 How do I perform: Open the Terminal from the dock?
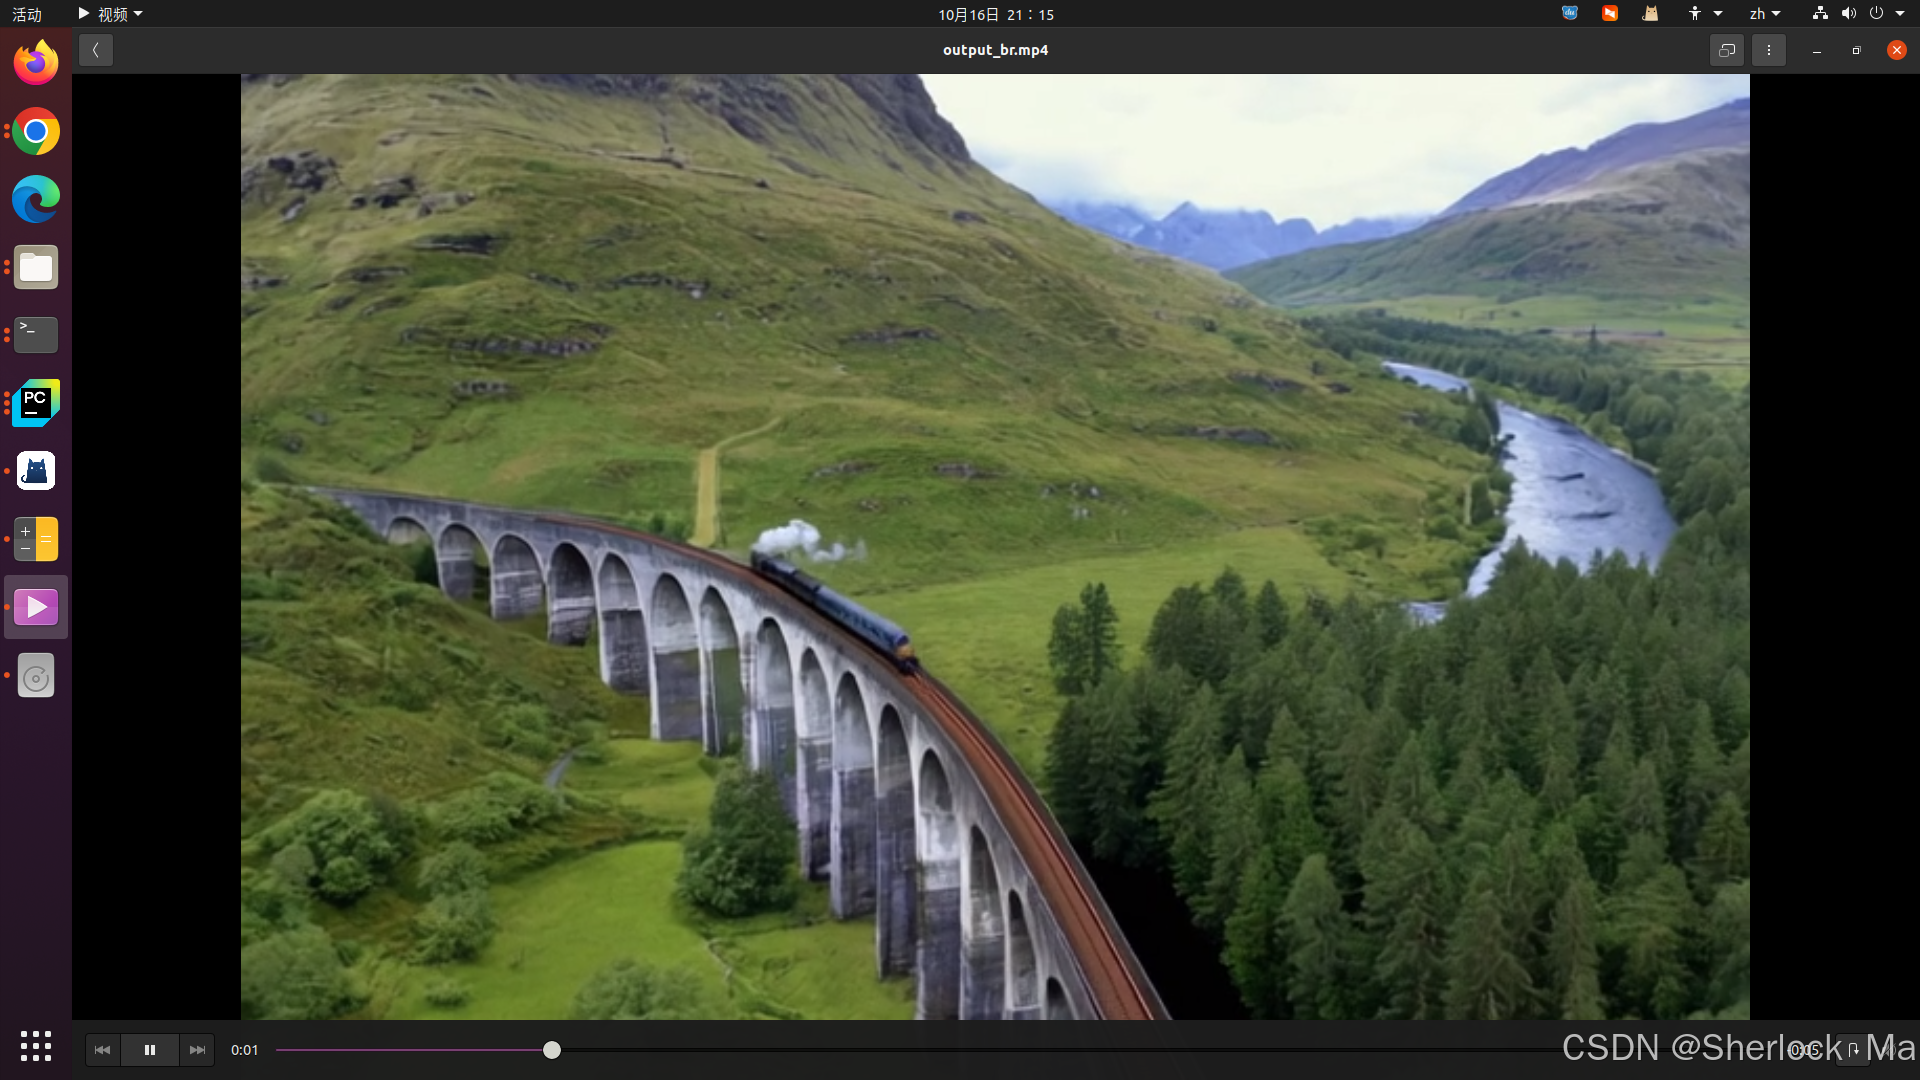[36, 335]
